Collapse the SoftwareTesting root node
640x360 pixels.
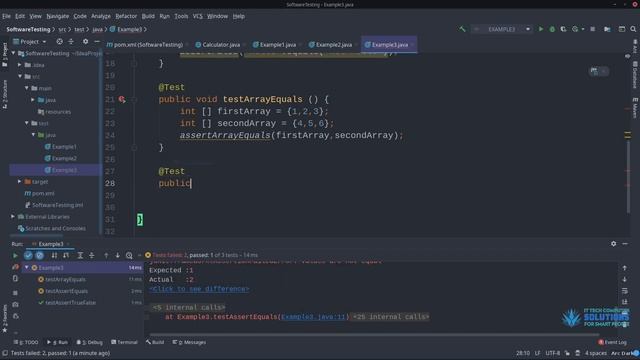[x=13, y=53]
